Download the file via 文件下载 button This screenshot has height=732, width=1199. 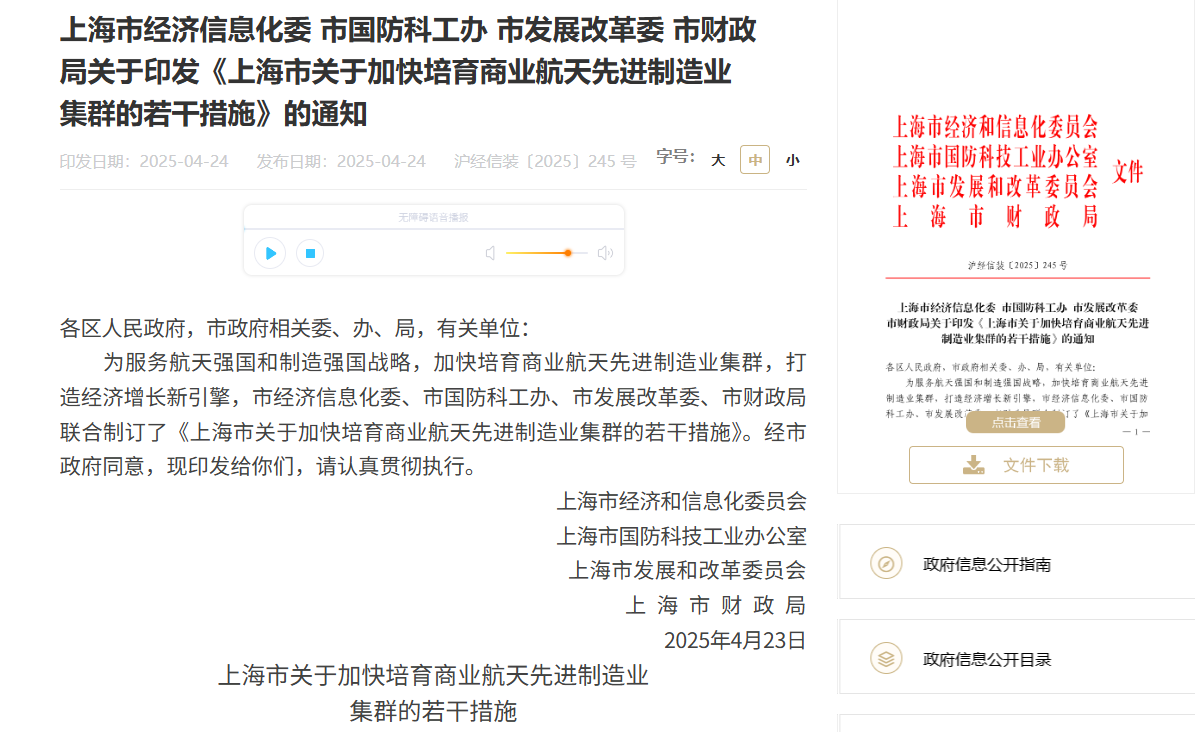[1016, 465]
